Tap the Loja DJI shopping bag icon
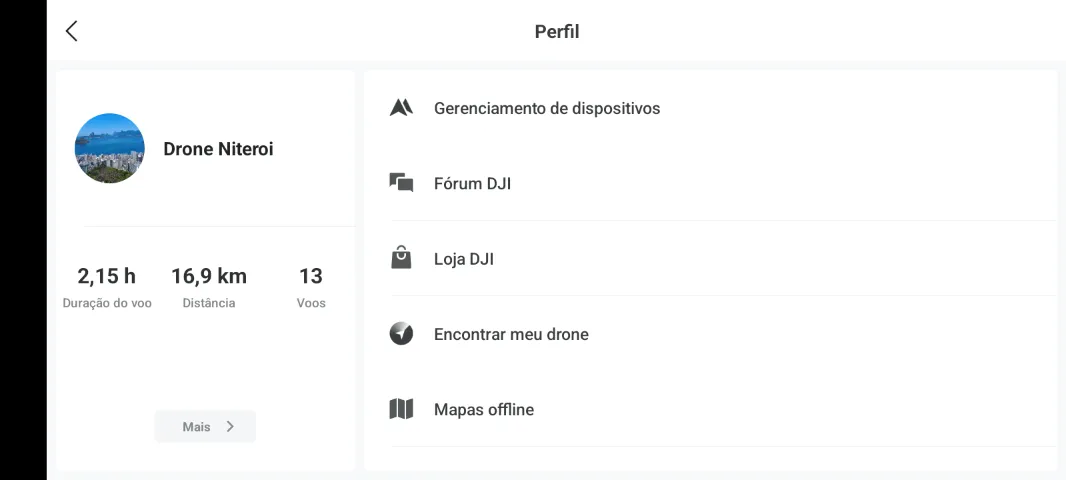This screenshot has height=480, width=1066. (401, 258)
